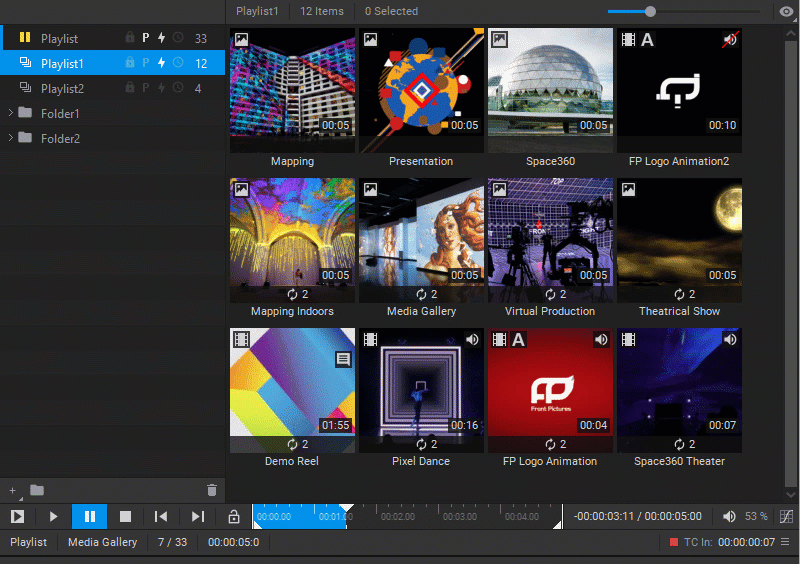Go to previous item with skip back icon
This screenshot has width=800, height=564.
coord(161,517)
